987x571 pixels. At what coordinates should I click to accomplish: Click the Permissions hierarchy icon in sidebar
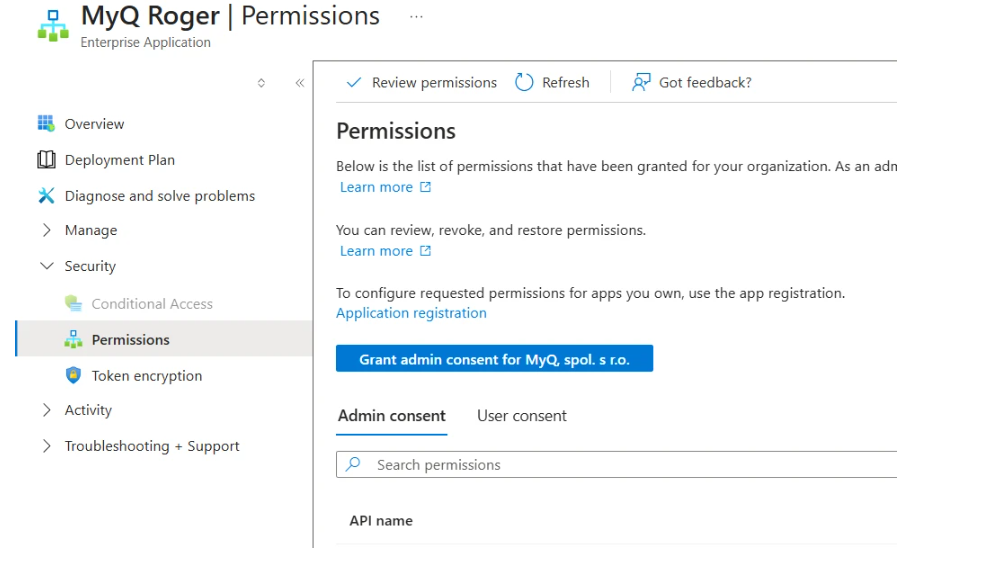(73, 339)
